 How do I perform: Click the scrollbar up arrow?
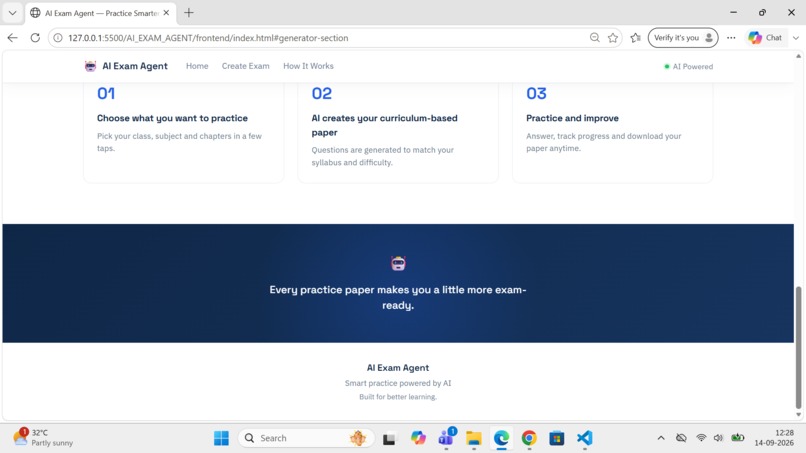click(798, 56)
